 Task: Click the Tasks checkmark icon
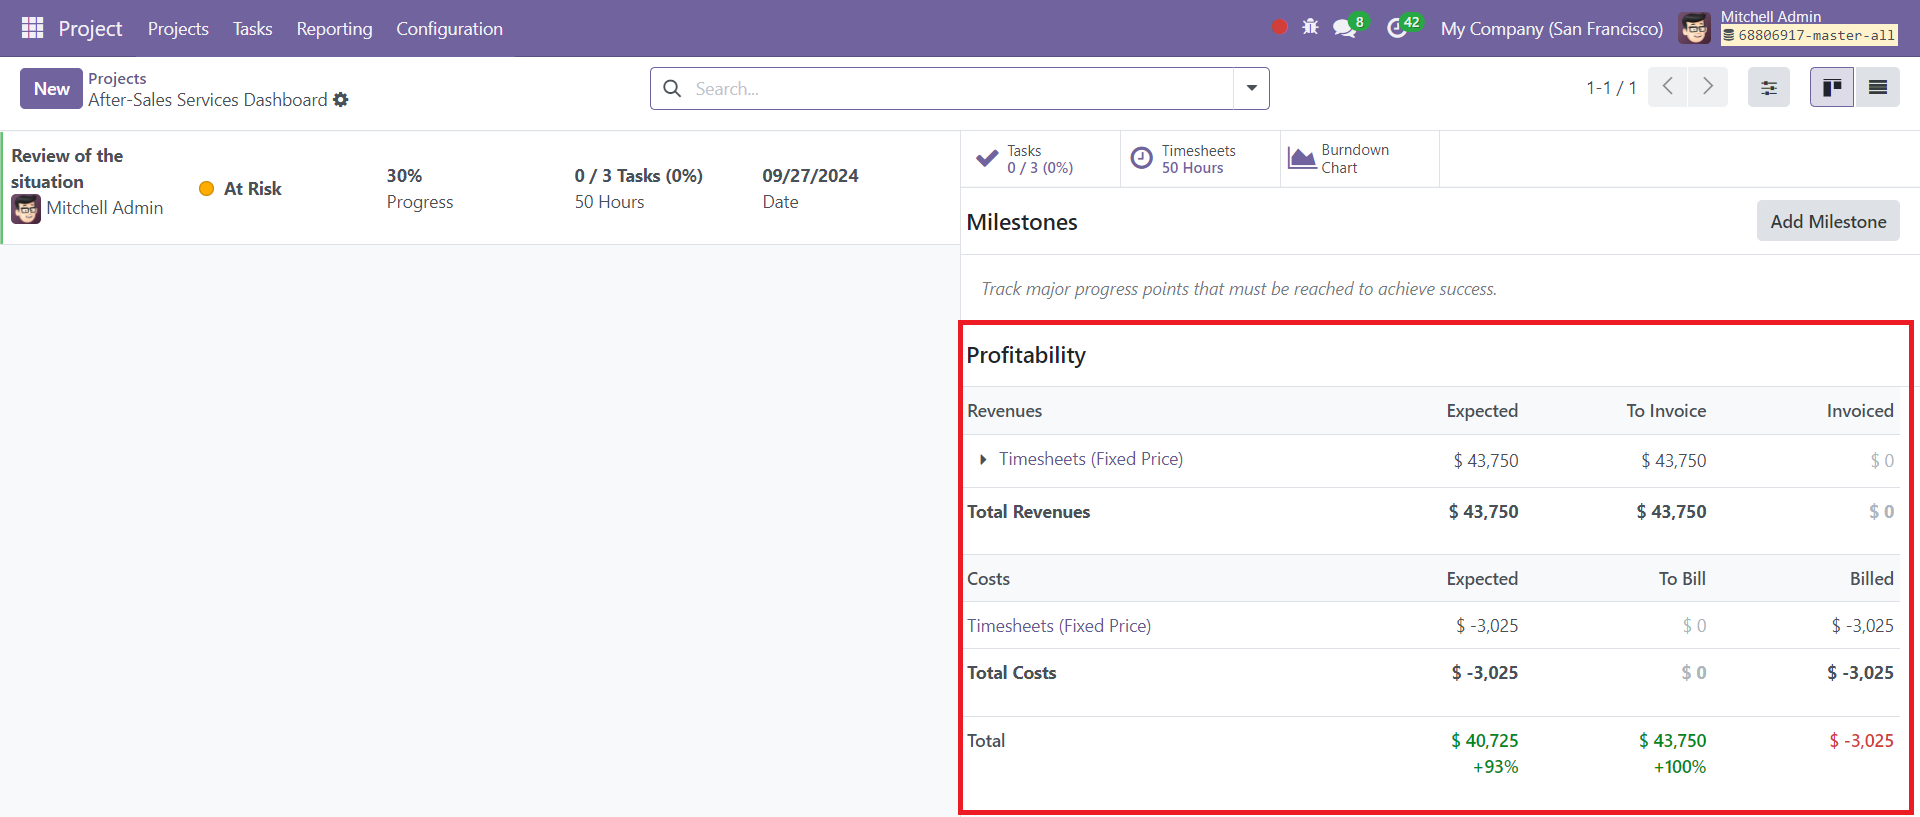[987, 158]
